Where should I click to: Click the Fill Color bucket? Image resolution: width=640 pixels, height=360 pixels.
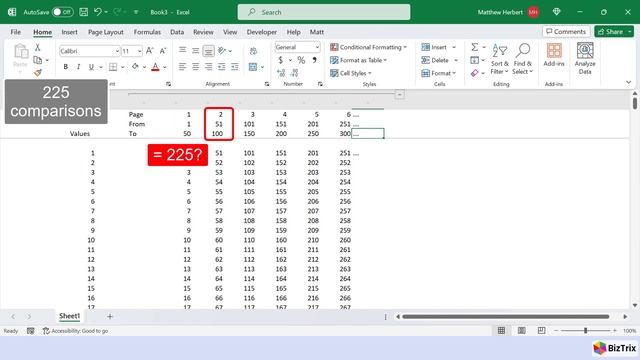[x=135, y=67]
